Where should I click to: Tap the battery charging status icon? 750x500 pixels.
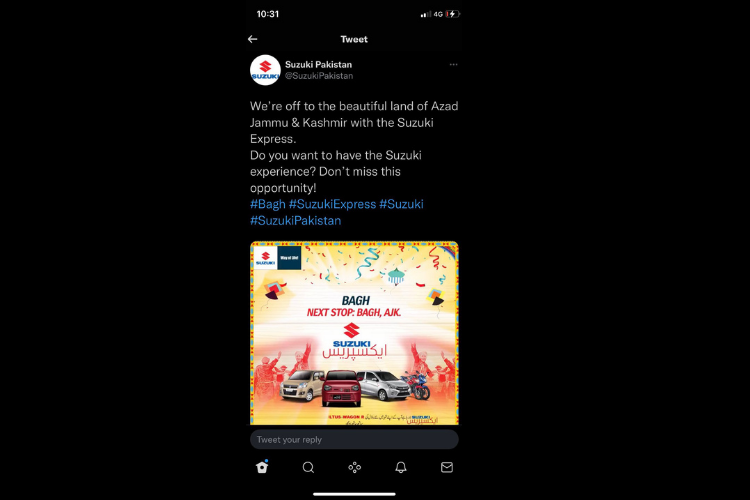click(x=452, y=14)
